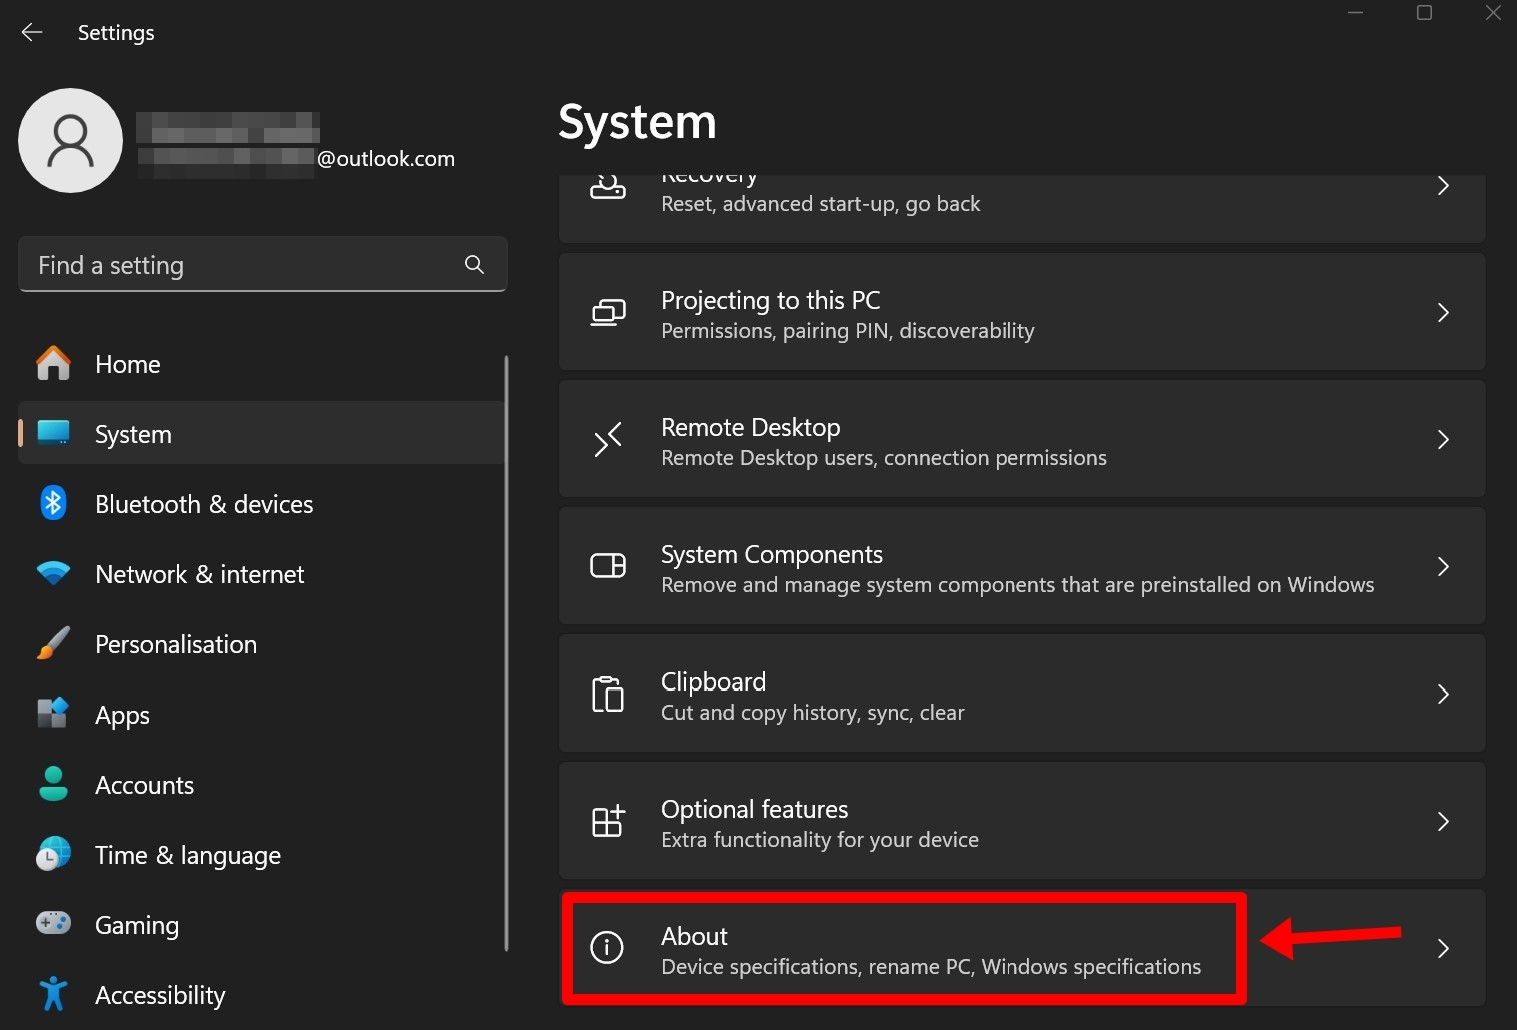Click the Clipboard icon
This screenshot has height=1030, width=1517.
point(608,693)
